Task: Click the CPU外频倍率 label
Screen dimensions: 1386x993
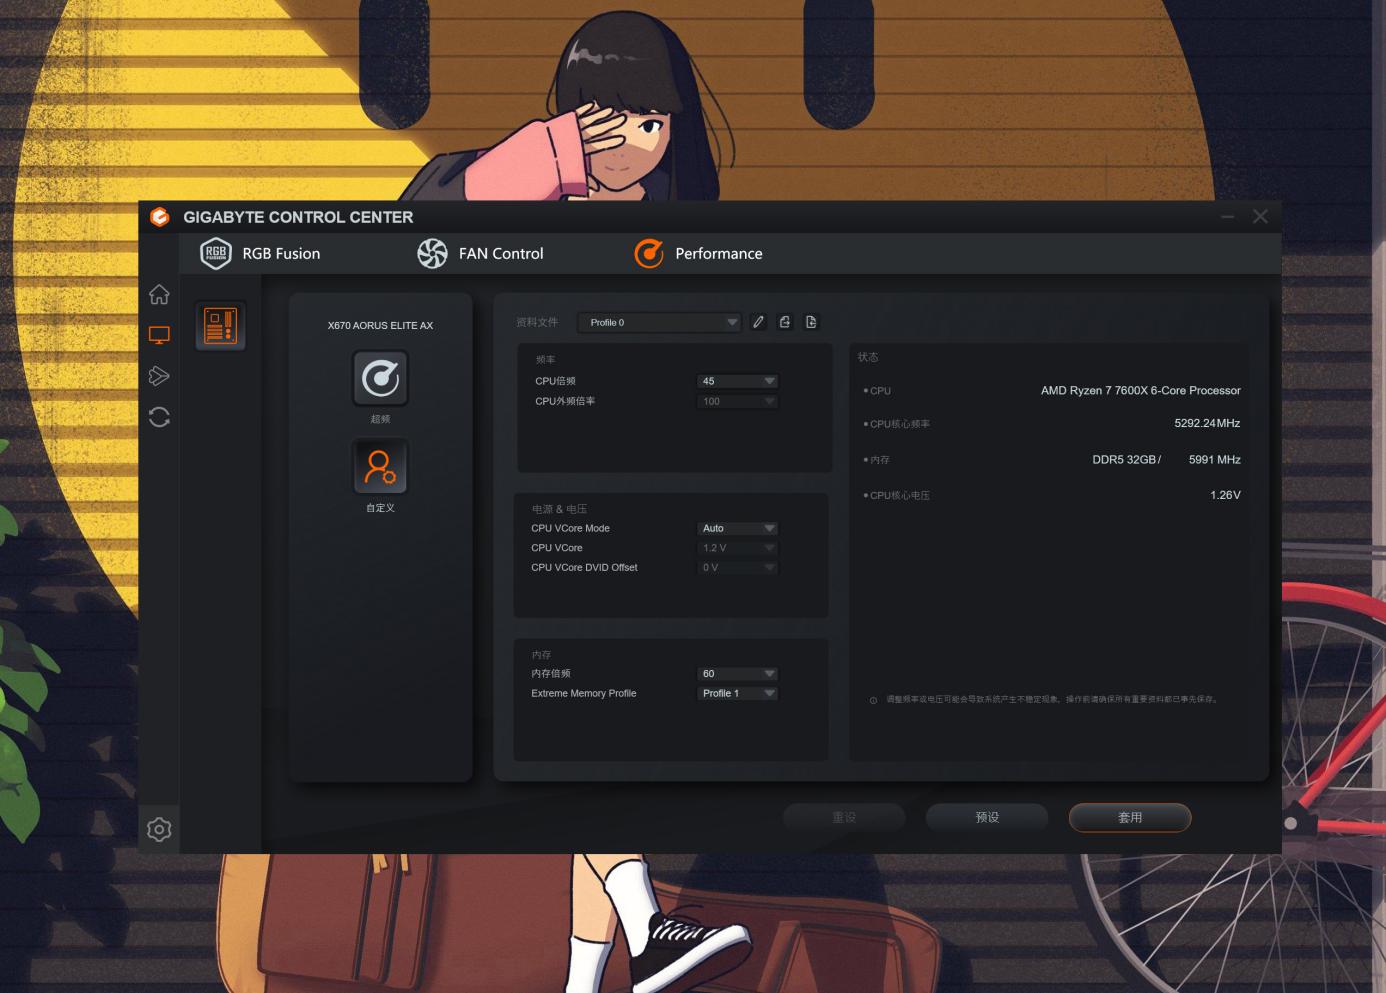Action: point(565,401)
